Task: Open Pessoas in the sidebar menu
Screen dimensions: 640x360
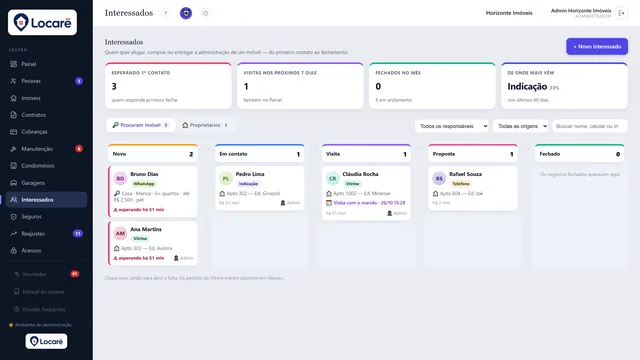Action: 46,81
